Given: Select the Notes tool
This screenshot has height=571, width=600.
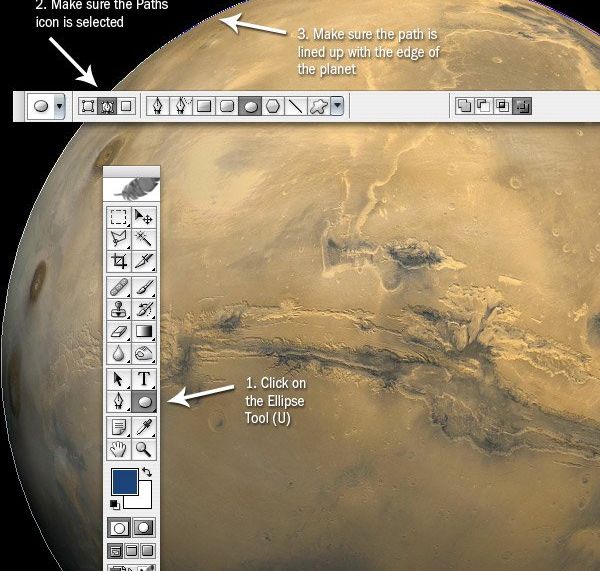Looking at the screenshot, I should 119,427.
